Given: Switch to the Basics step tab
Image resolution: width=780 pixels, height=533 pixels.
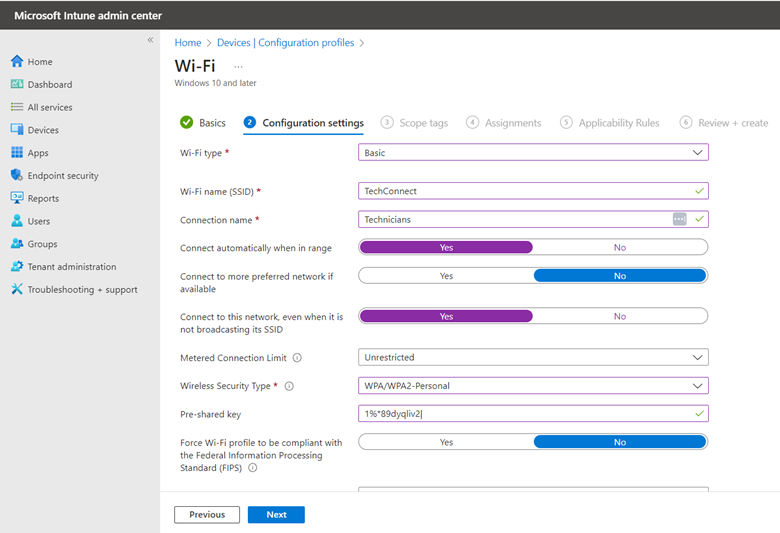Looking at the screenshot, I should (x=203, y=122).
